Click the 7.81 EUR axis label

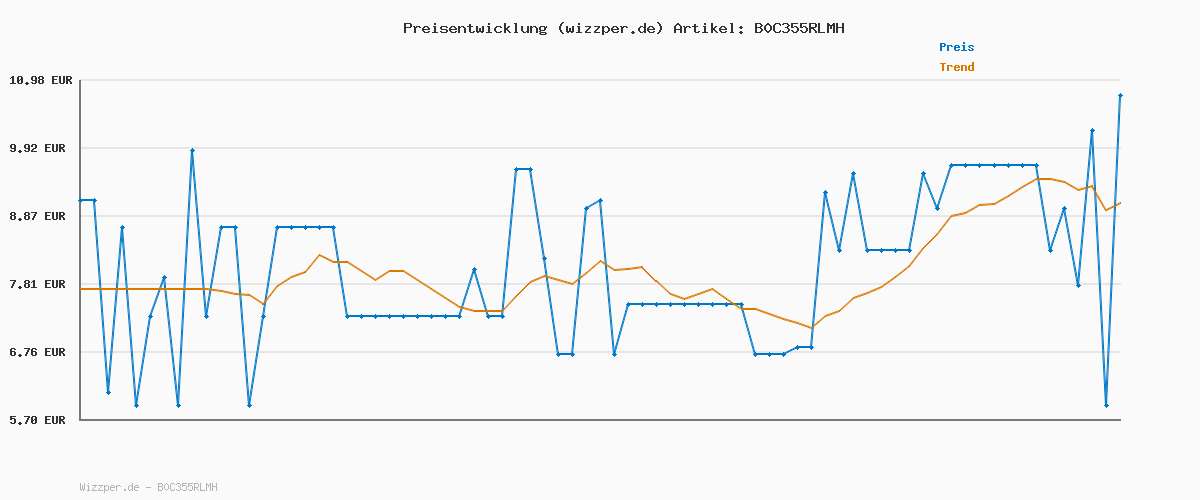coord(40,284)
